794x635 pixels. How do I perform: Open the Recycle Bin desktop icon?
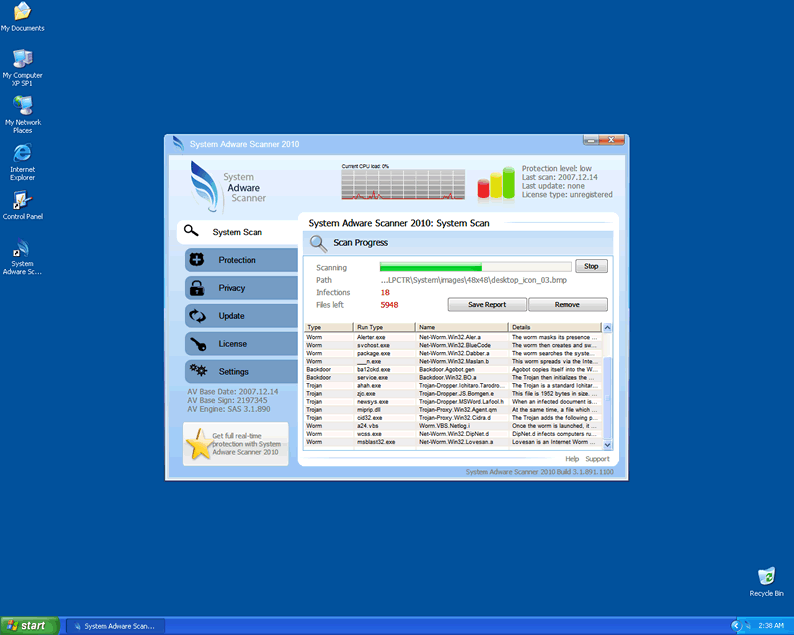click(x=766, y=576)
